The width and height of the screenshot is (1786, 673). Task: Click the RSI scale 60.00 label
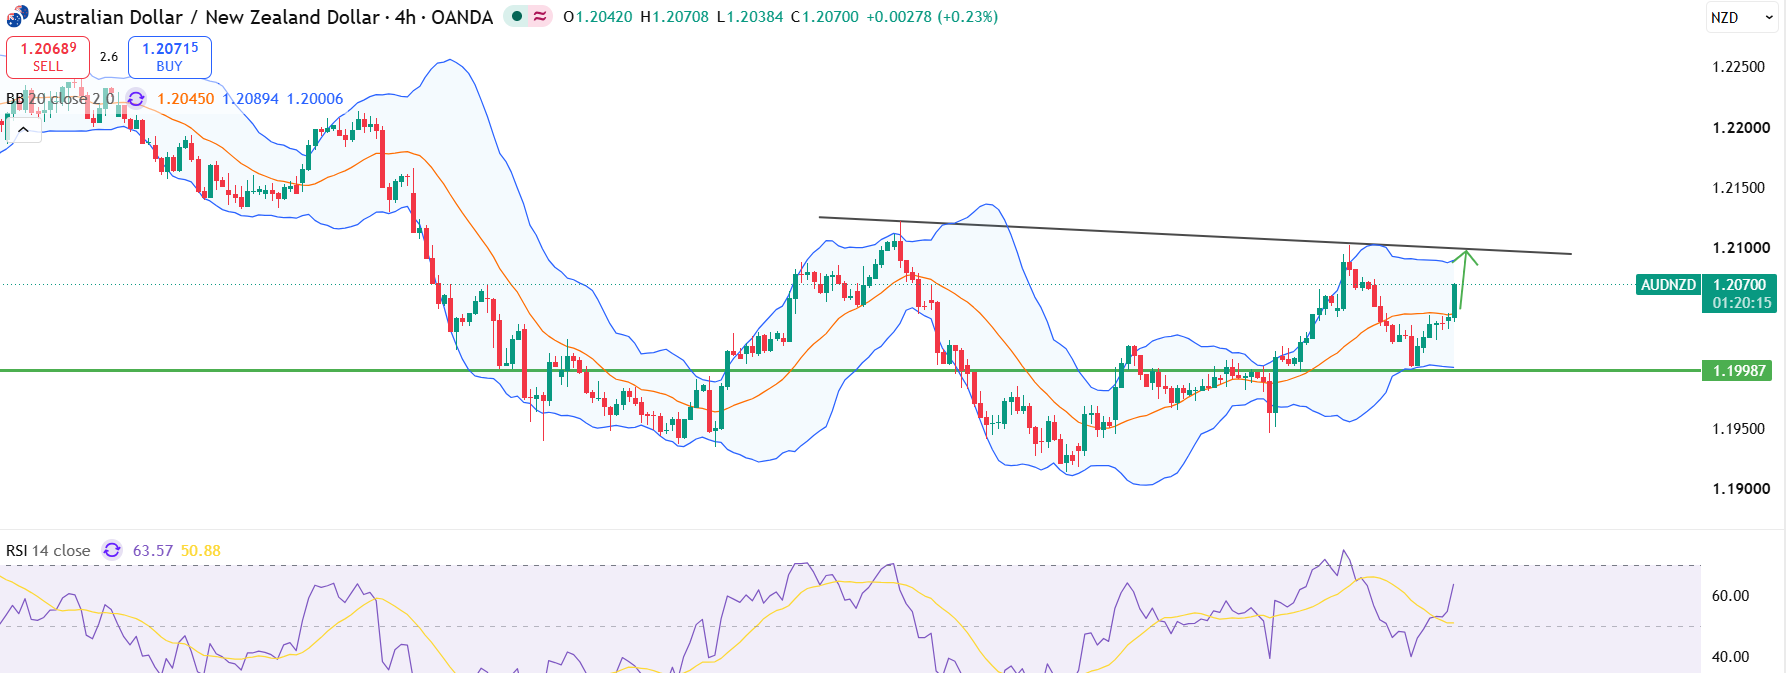(x=1730, y=596)
